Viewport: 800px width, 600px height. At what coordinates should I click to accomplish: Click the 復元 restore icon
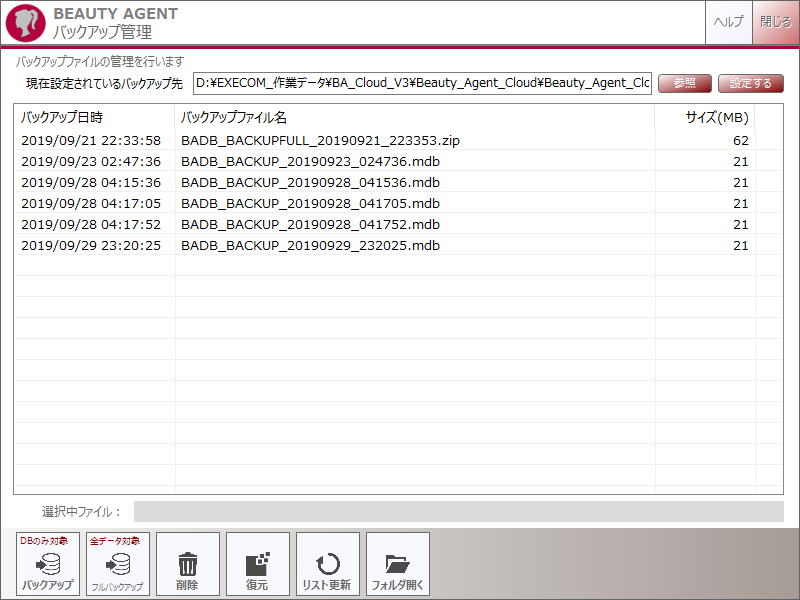(x=257, y=565)
